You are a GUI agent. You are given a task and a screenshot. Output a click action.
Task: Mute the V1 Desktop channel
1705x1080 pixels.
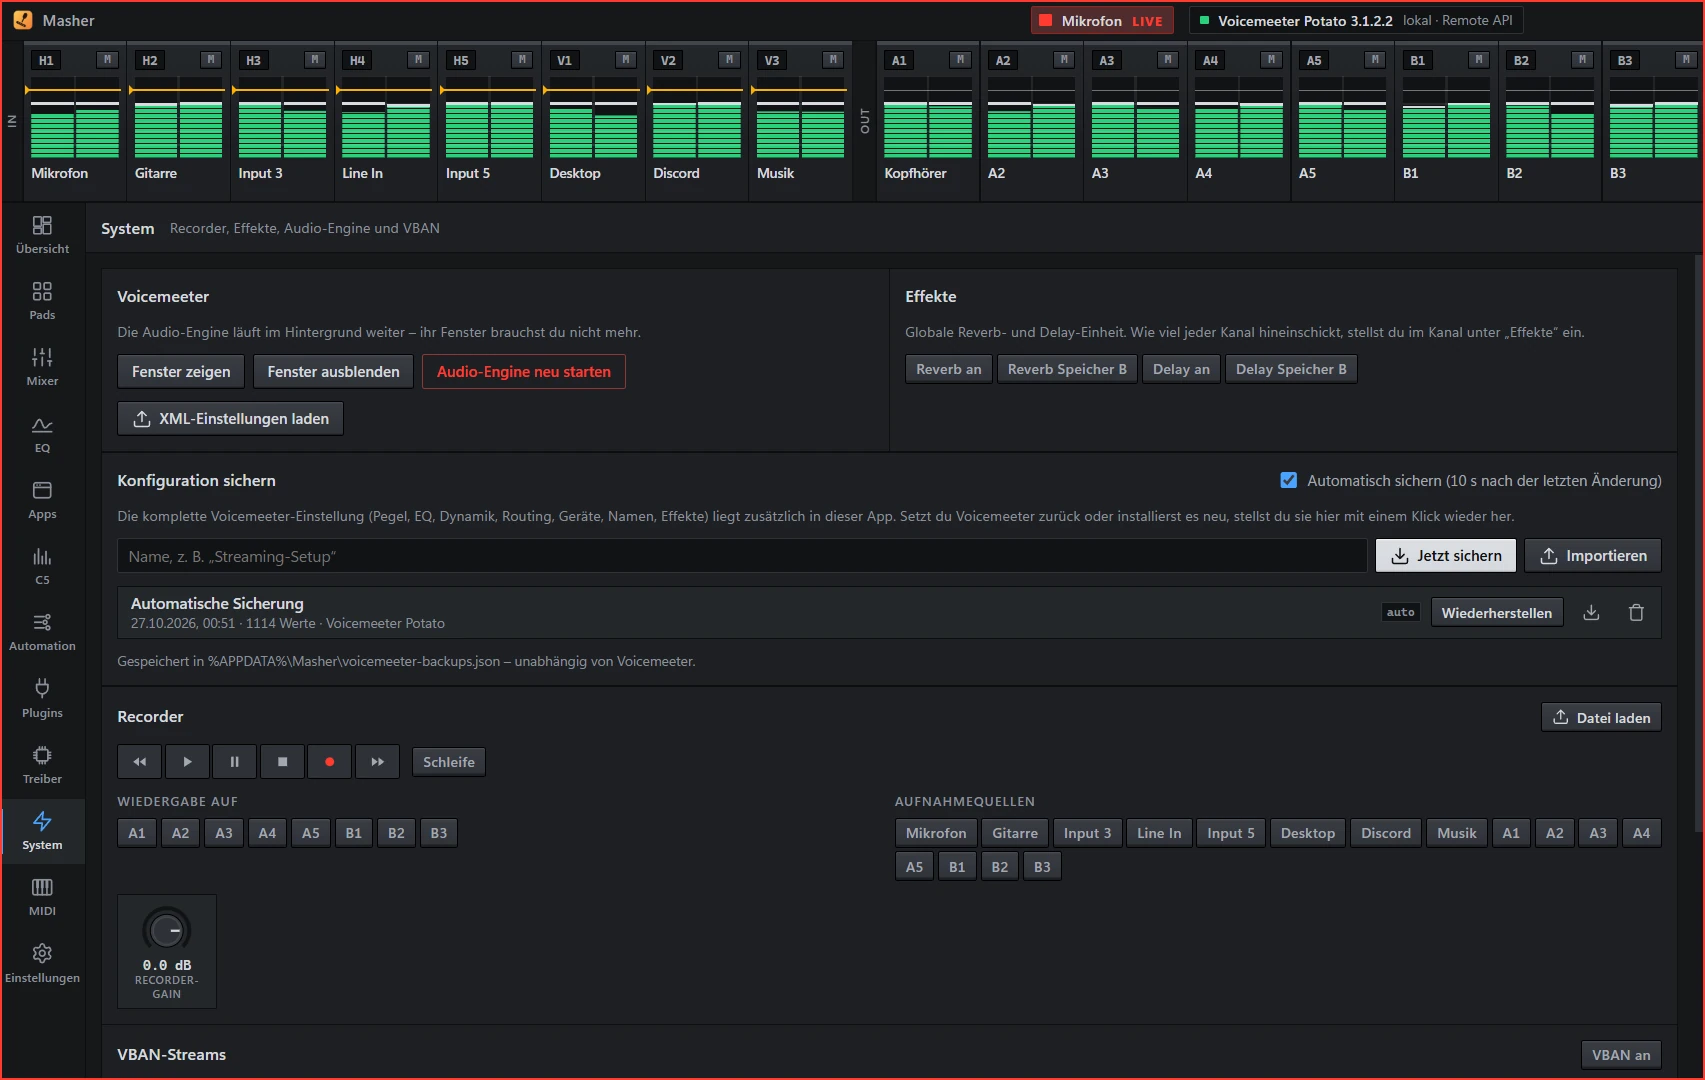point(626,60)
